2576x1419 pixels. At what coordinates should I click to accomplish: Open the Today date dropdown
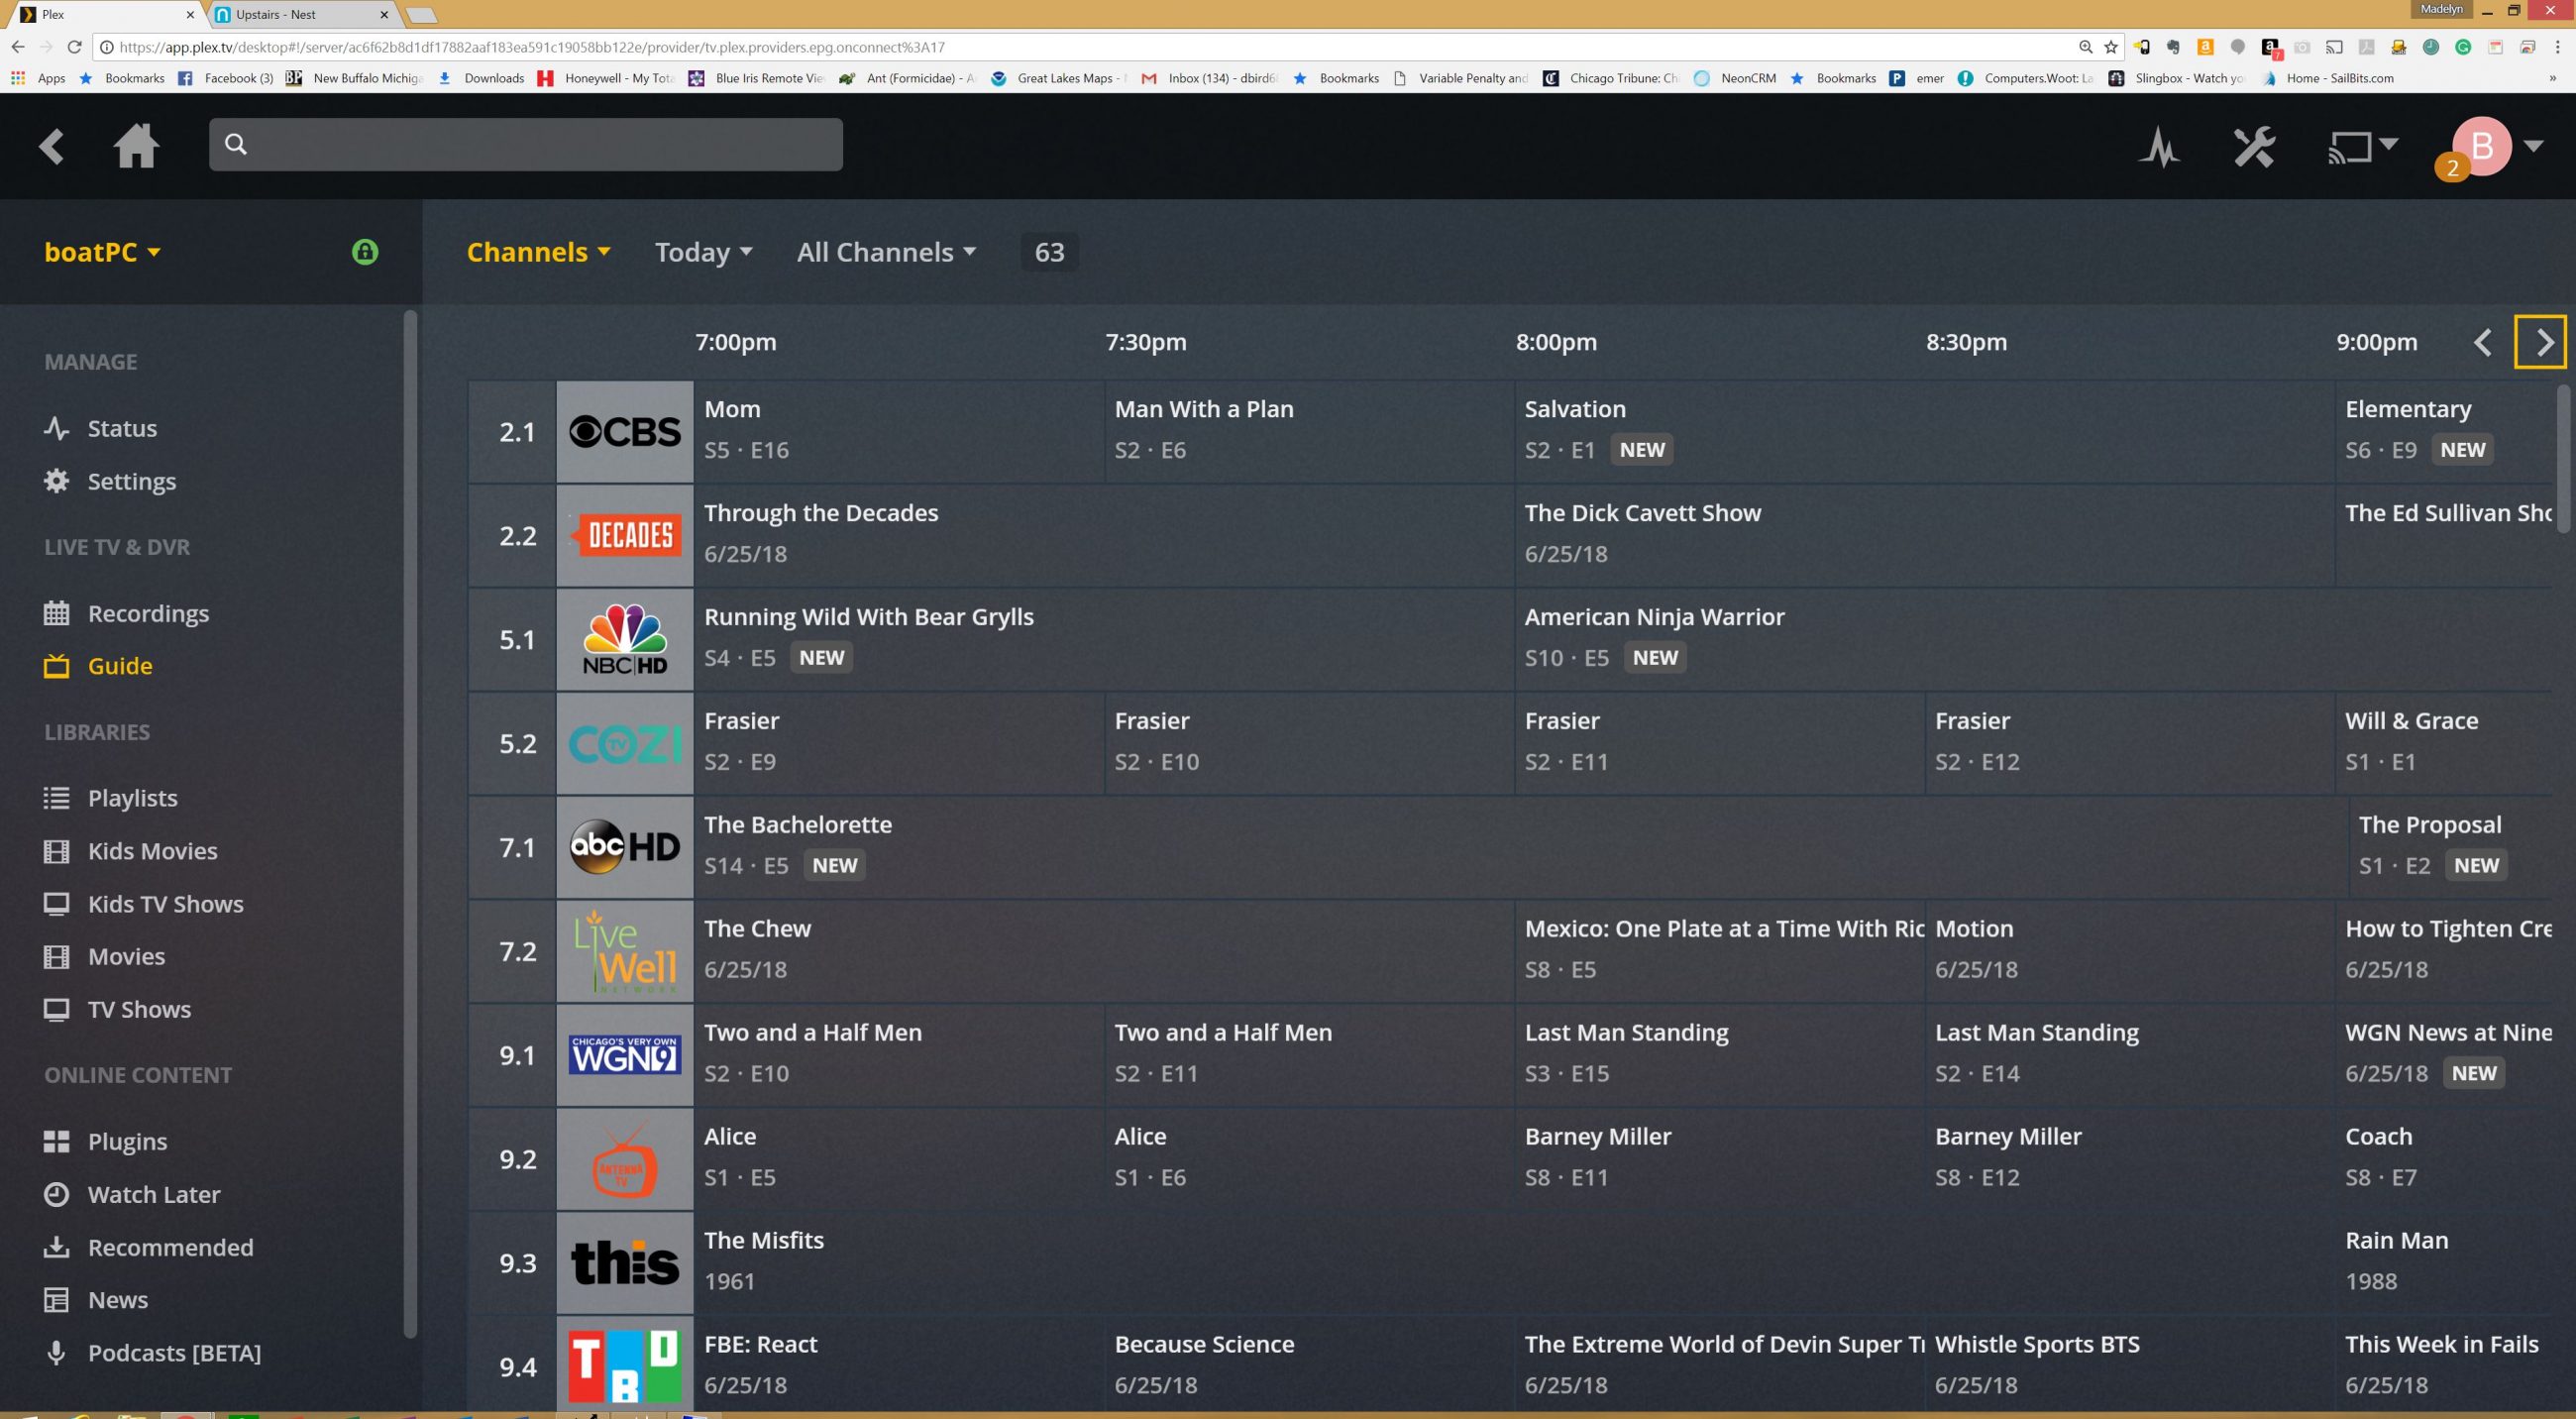click(703, 252)
